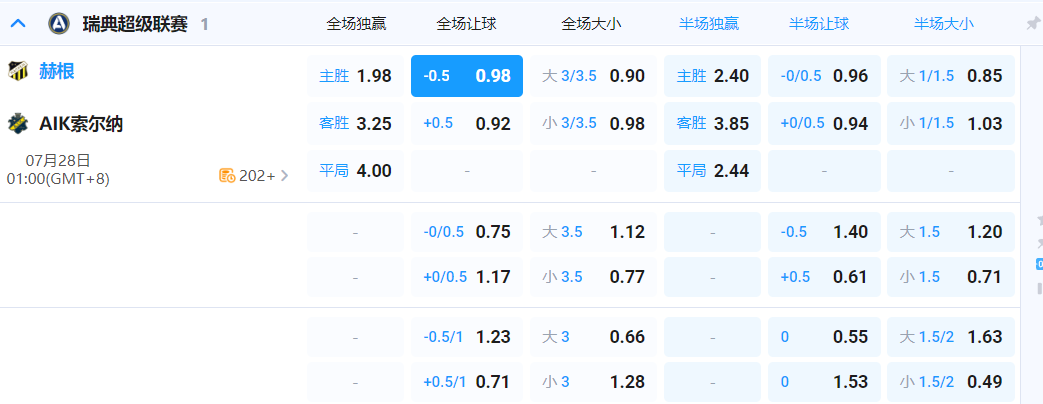Switch to the 半场大小 column header
1043x404 pixels.
tap(943, 24)
